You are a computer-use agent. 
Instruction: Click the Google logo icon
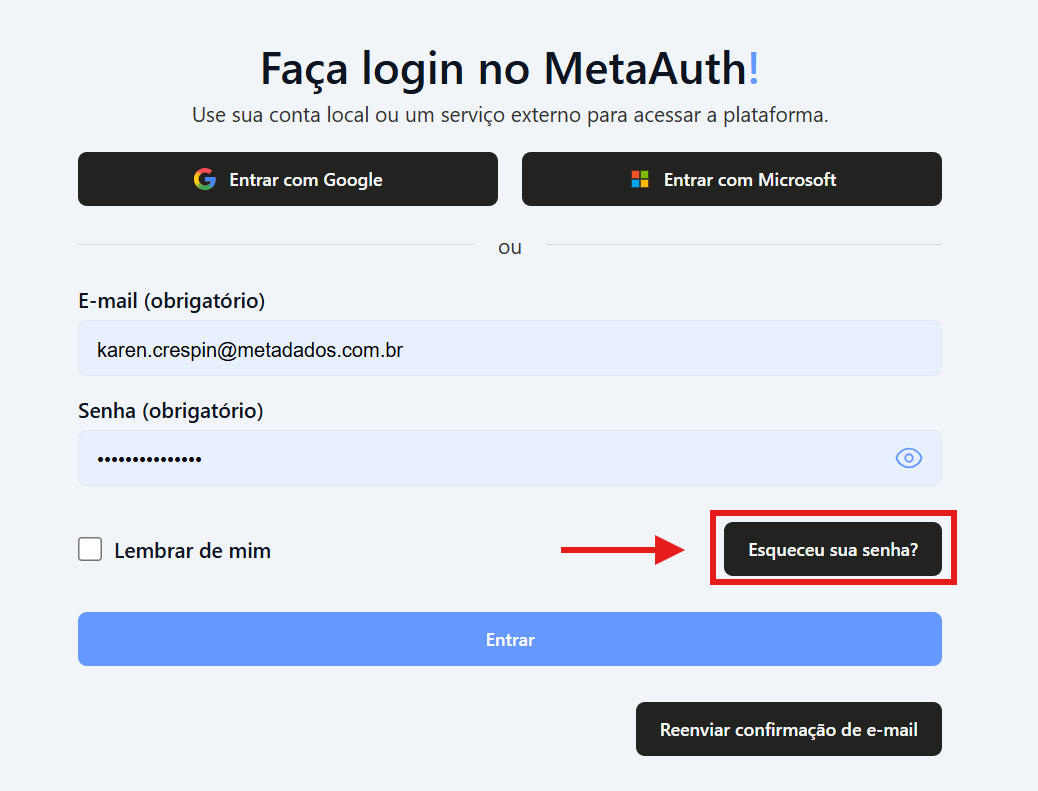(x=205, y=180)
